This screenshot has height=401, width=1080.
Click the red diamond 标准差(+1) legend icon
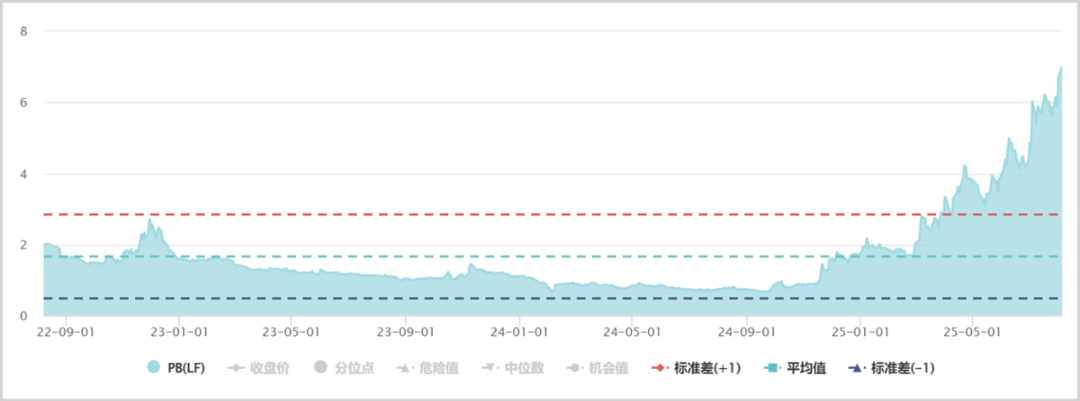tap(660, 368)
